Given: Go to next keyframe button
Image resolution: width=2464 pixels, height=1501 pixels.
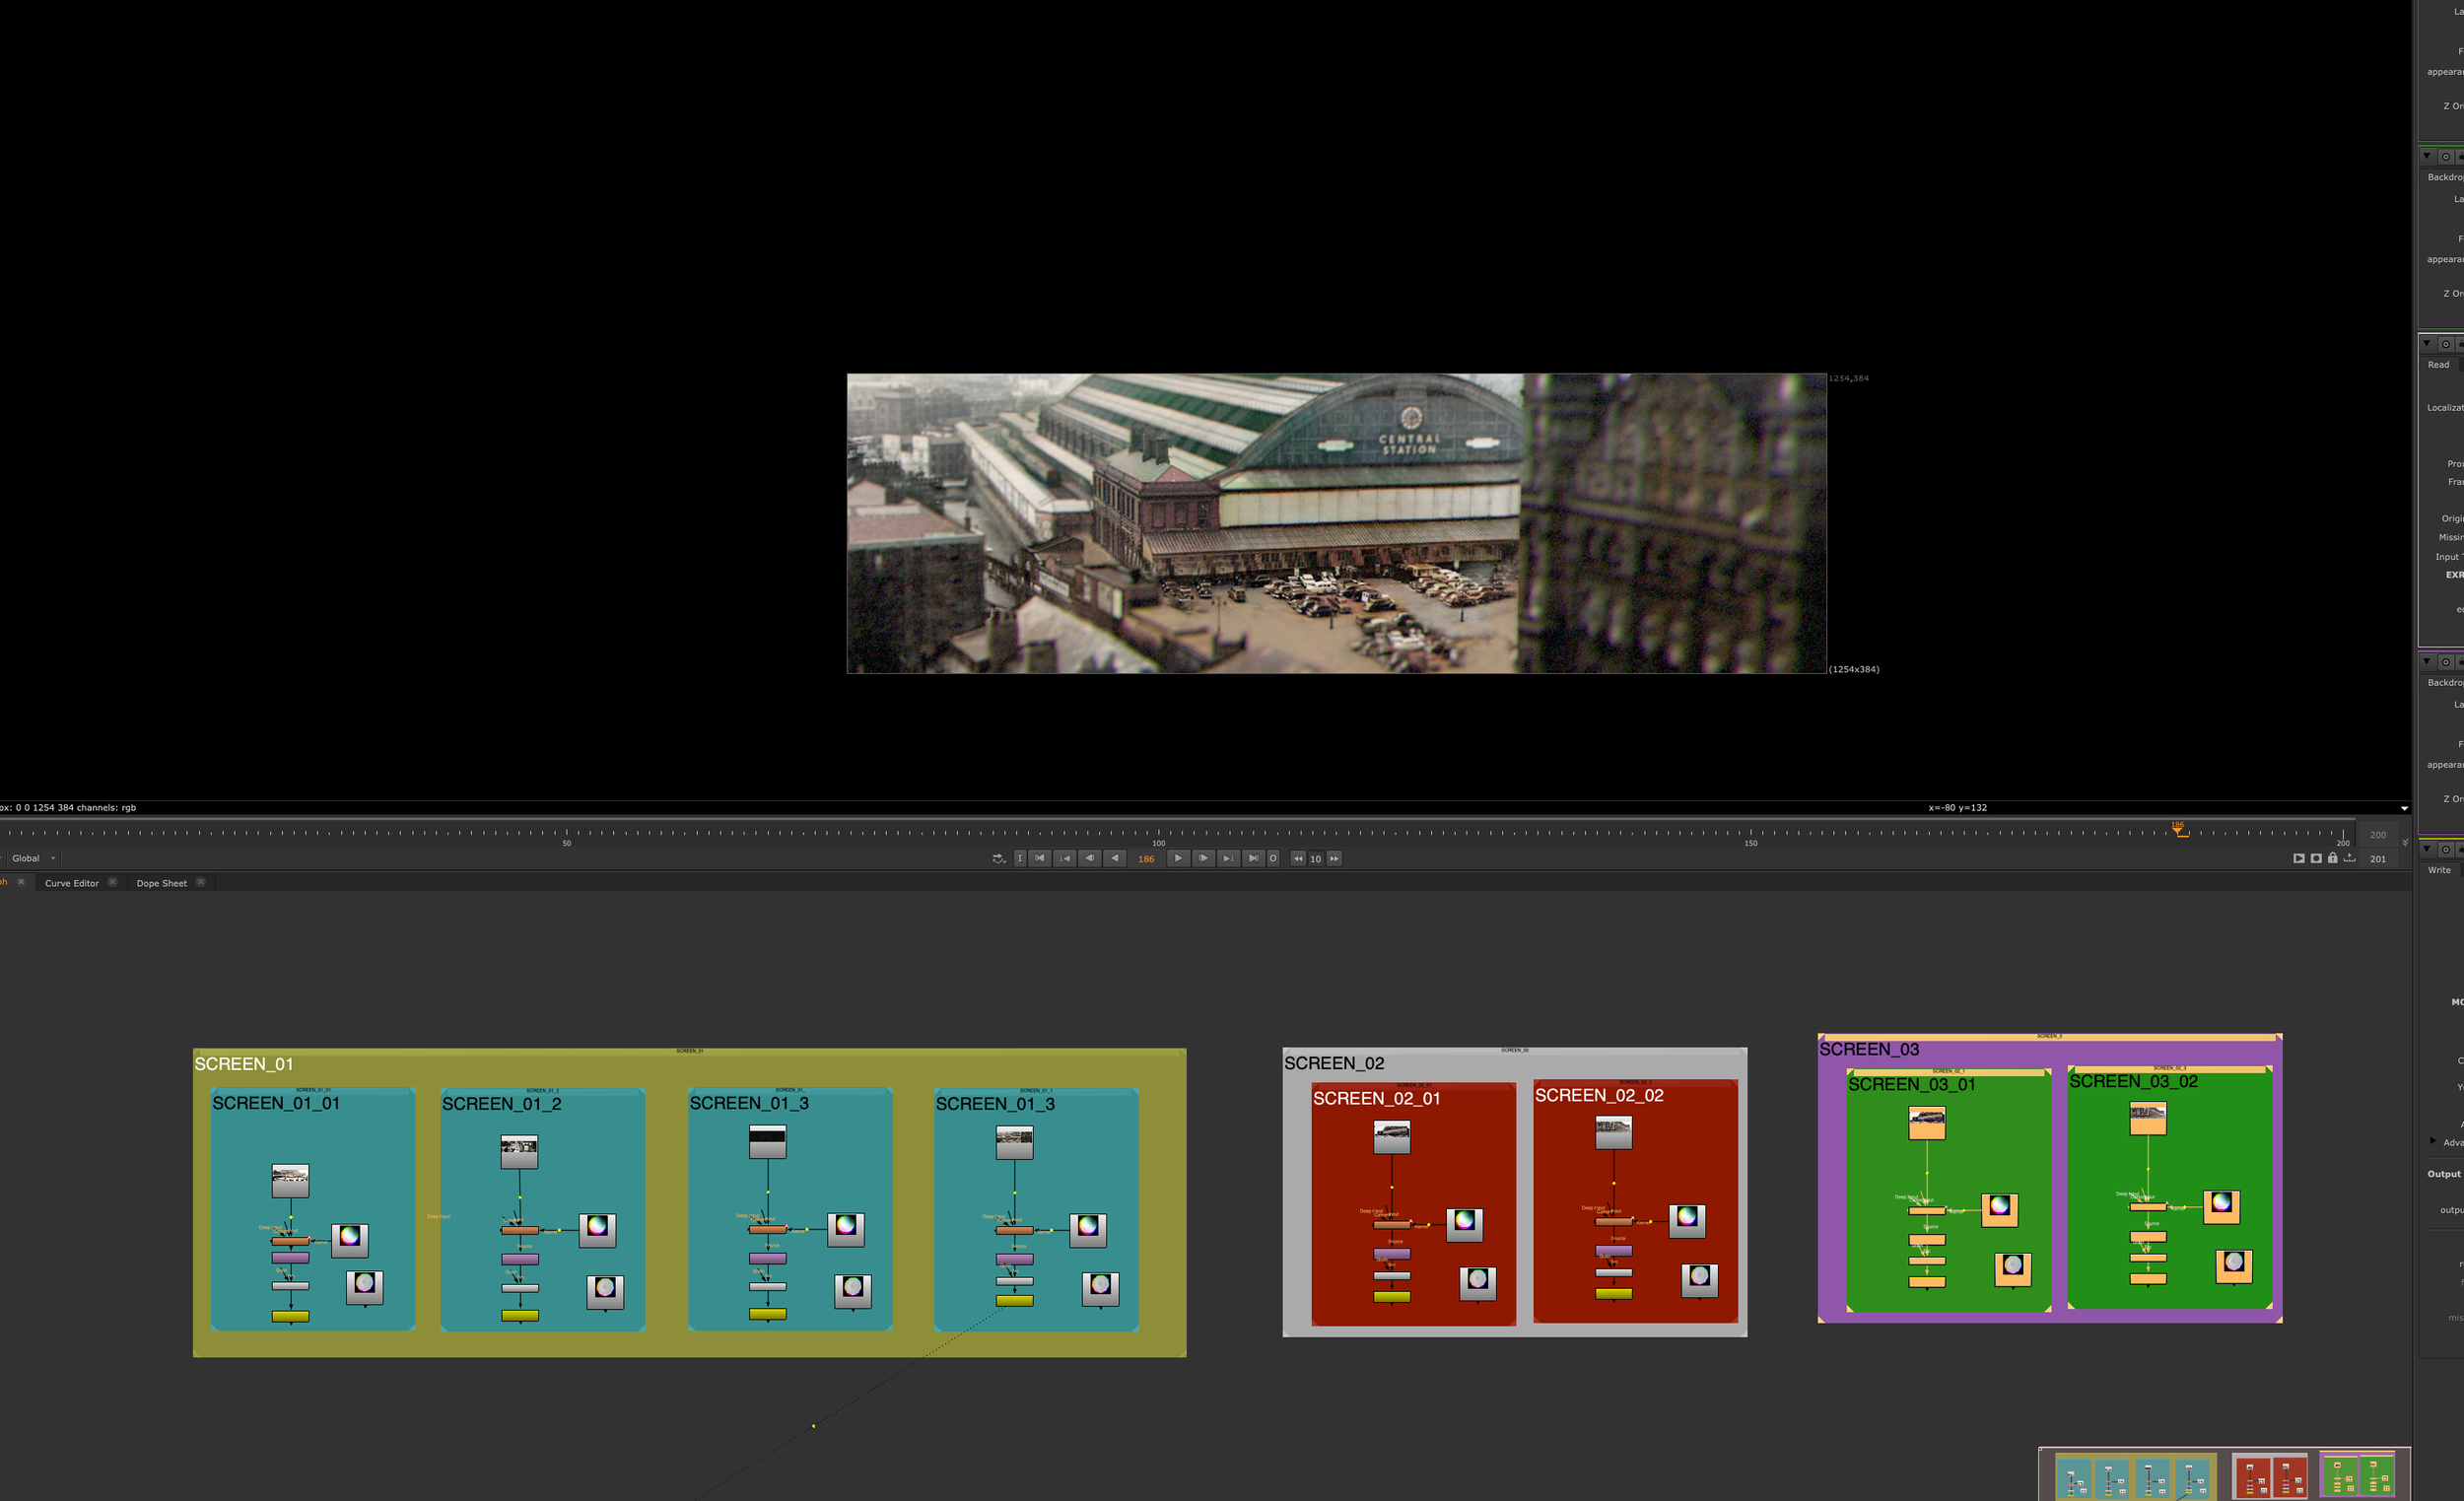Looking at the screenshot, I should [x=1228, y=858].
